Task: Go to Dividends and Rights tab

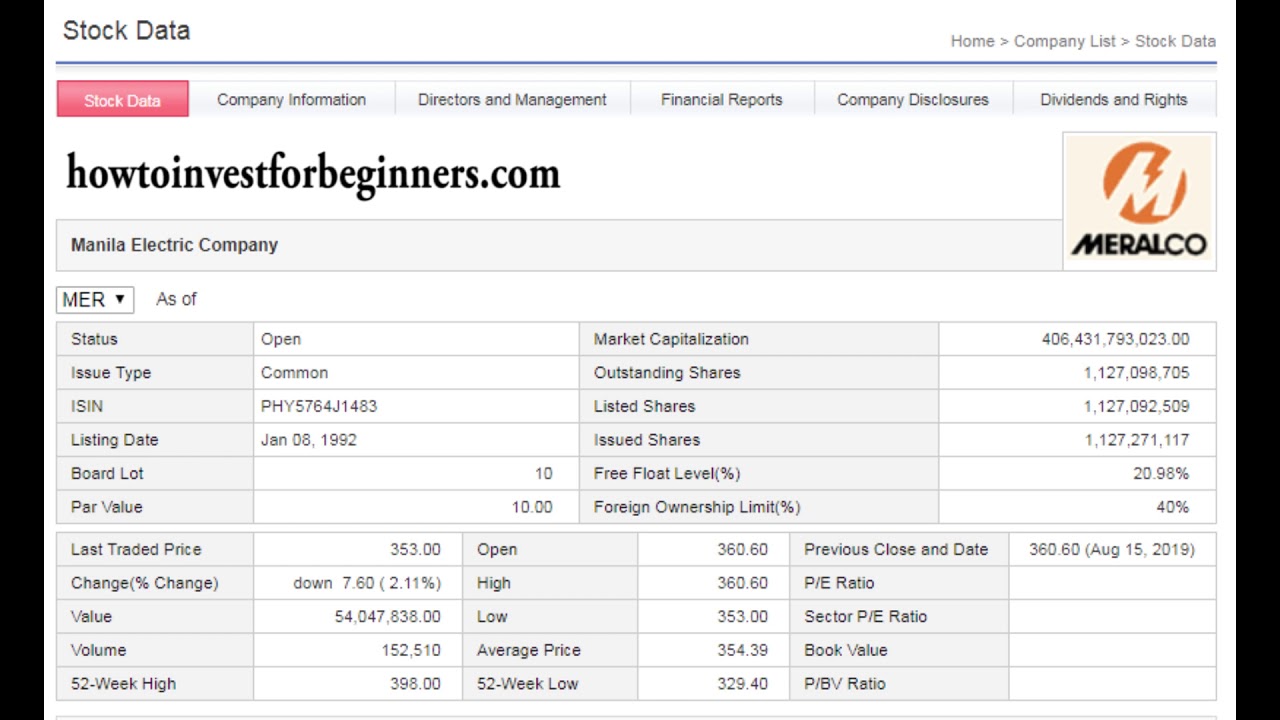Action: pyautogui.click(x=1114, y=100)
